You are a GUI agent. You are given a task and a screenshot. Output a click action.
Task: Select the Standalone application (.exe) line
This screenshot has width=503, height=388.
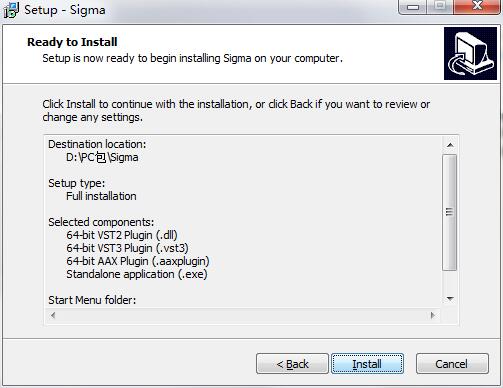137,274
